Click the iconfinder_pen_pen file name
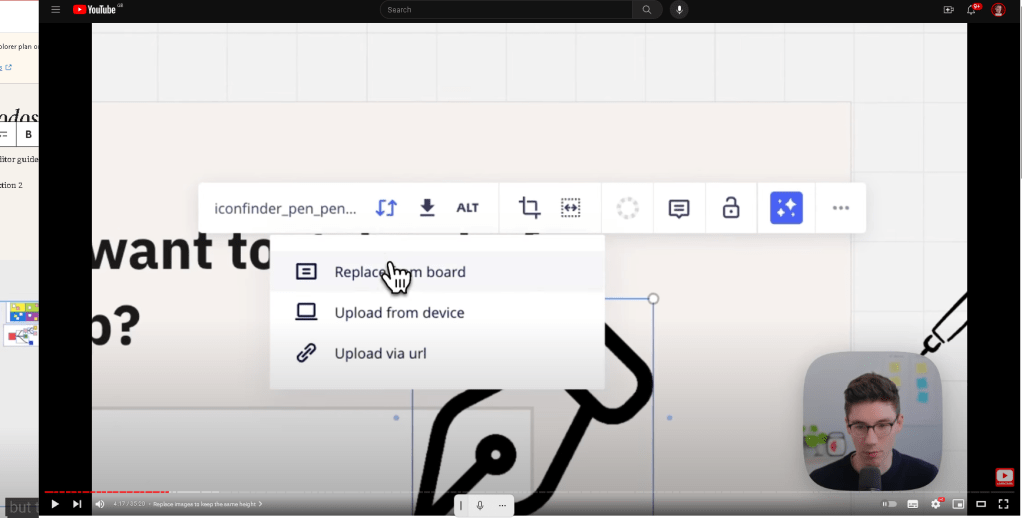This screenshot has height=518, width=1022. click(x=285, y=209)
